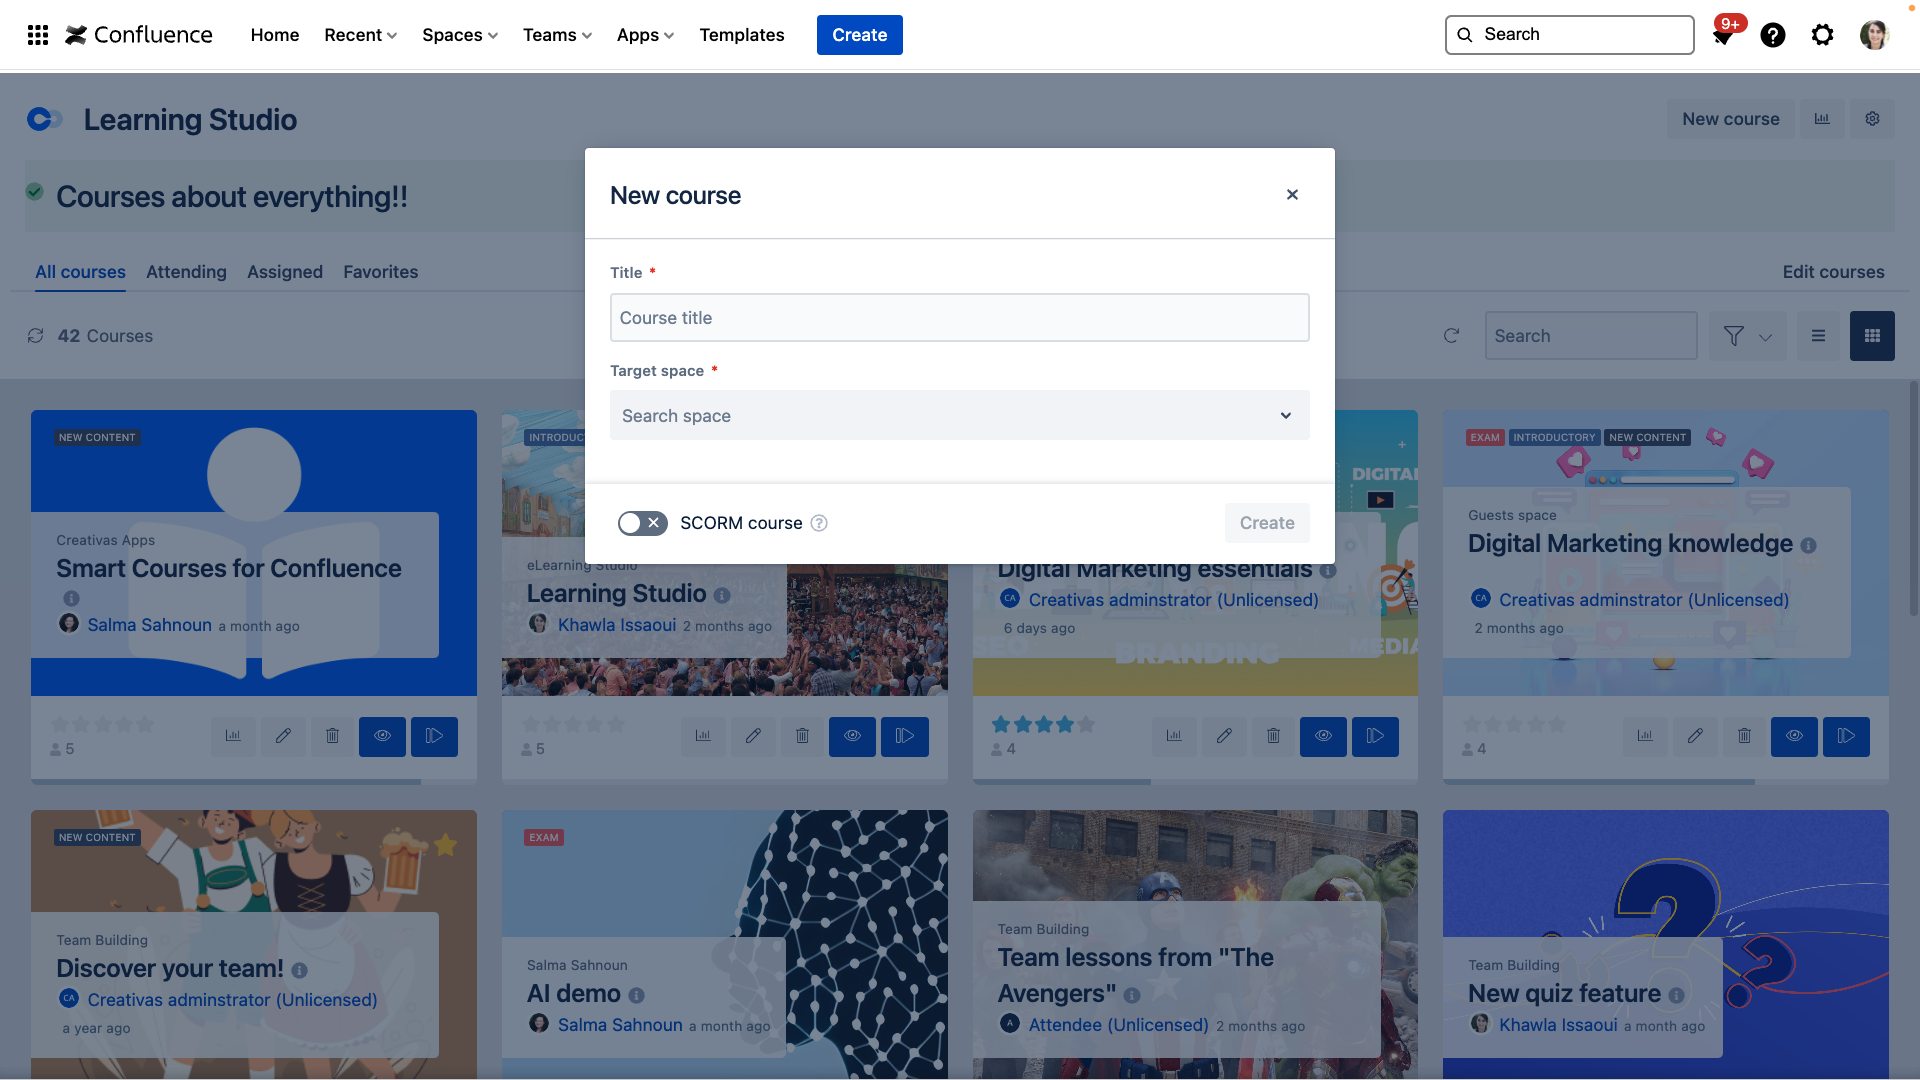1920x1080 pixels.
Task: Start the Smart Courses for Confluence course
Action: [434, 736]
